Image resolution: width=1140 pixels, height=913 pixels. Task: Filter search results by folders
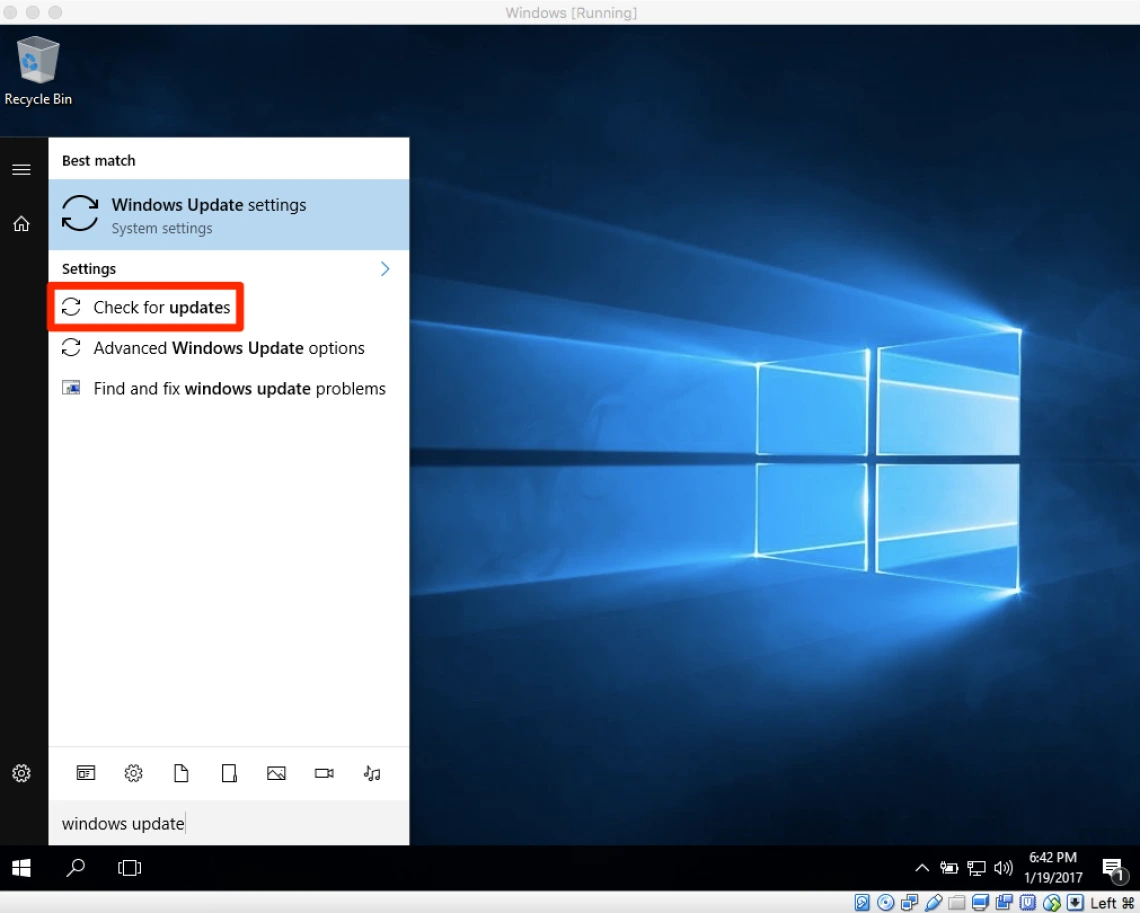[x=229, y=773]
